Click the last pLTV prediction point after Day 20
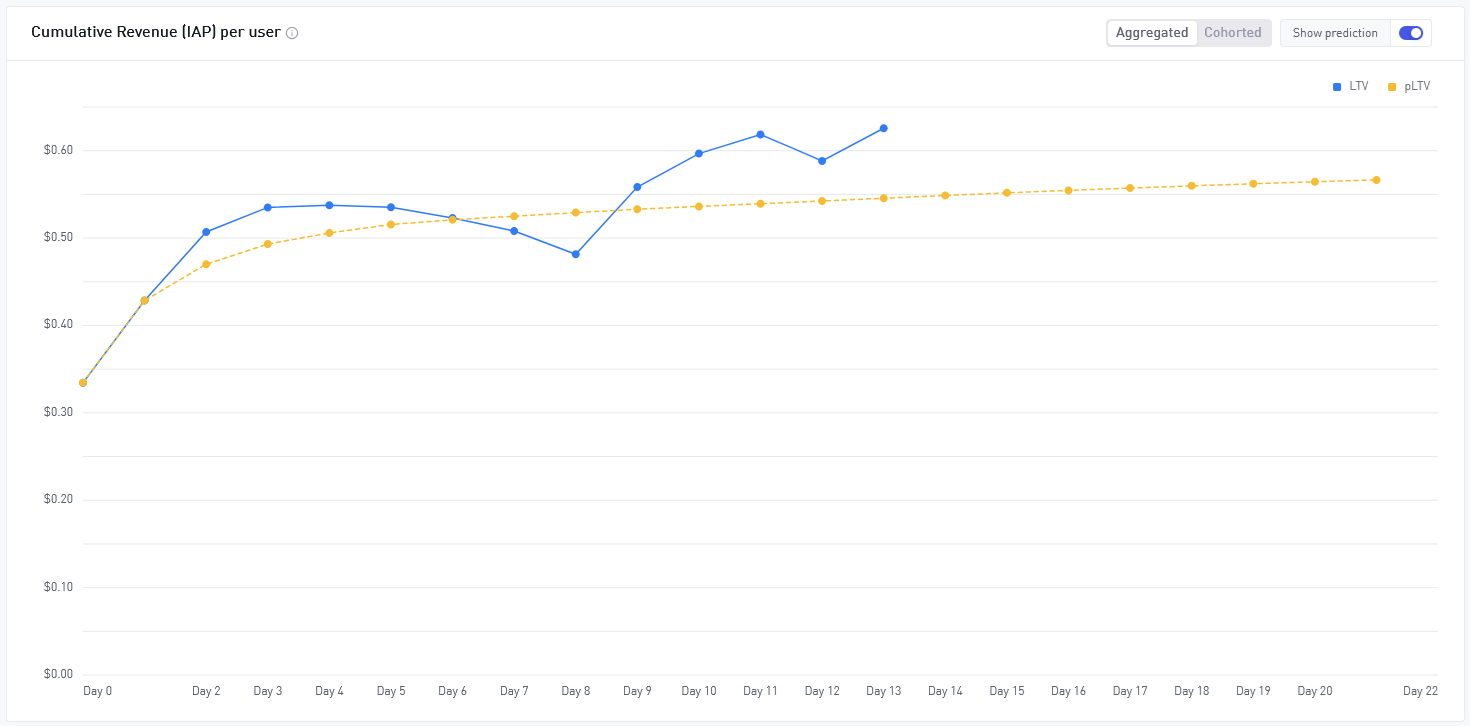 [1376, 180]
